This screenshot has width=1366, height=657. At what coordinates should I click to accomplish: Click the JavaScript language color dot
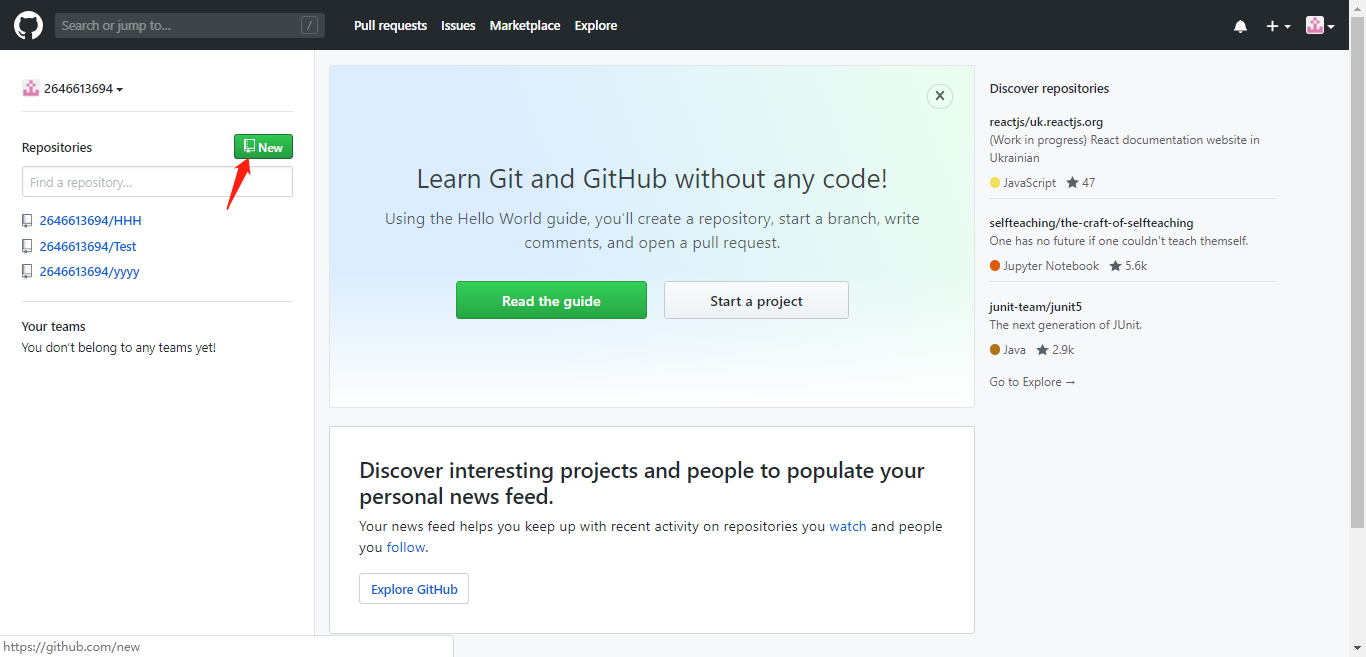(995, 183)
